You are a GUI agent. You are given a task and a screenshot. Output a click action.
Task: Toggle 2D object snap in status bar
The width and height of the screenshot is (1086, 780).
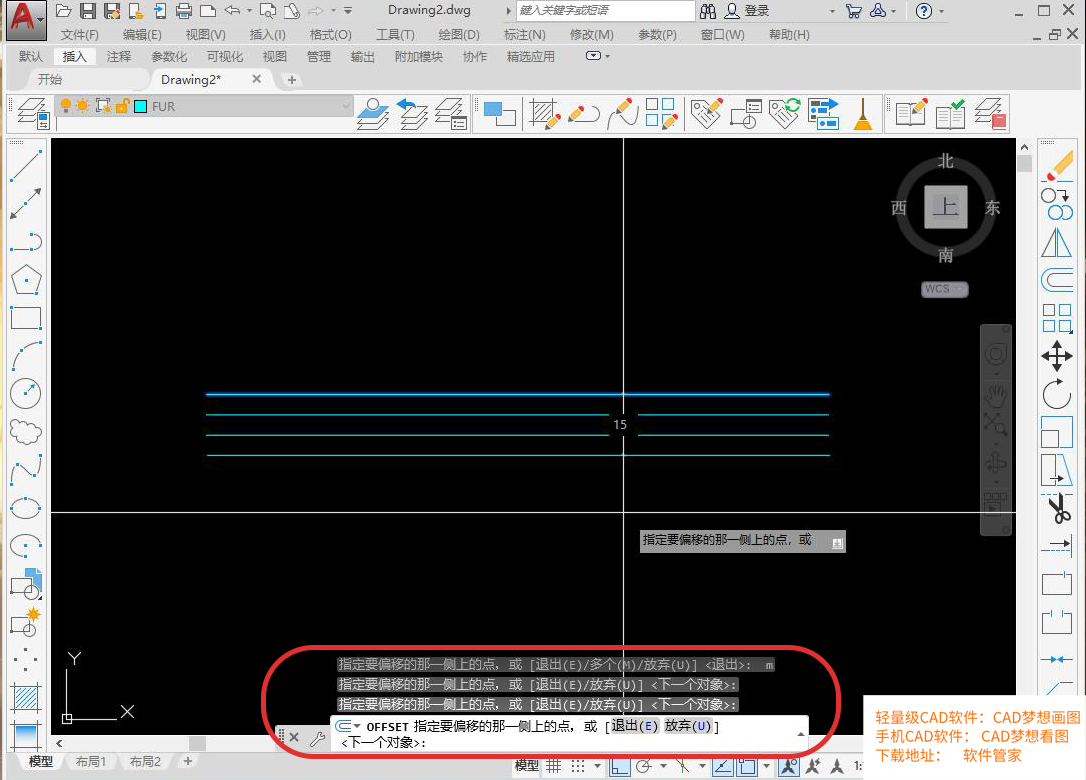[x=747, y=766]
